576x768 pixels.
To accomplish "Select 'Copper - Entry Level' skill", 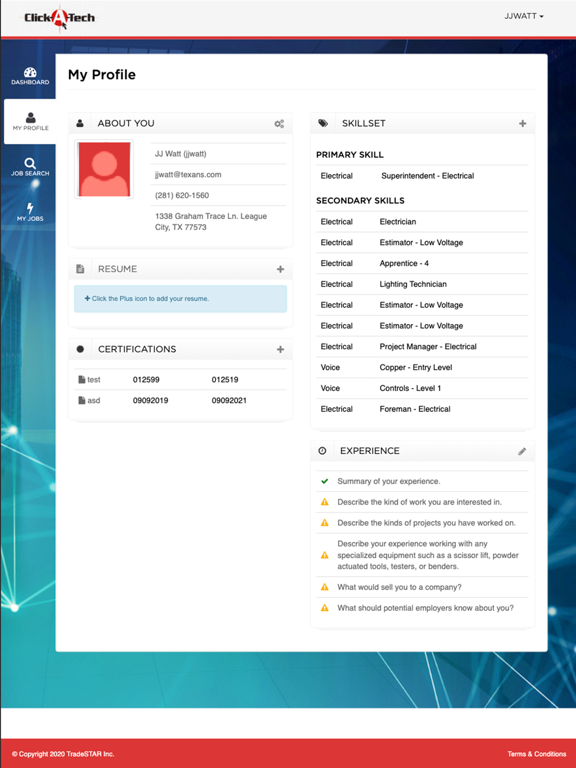I will [415, 367].
